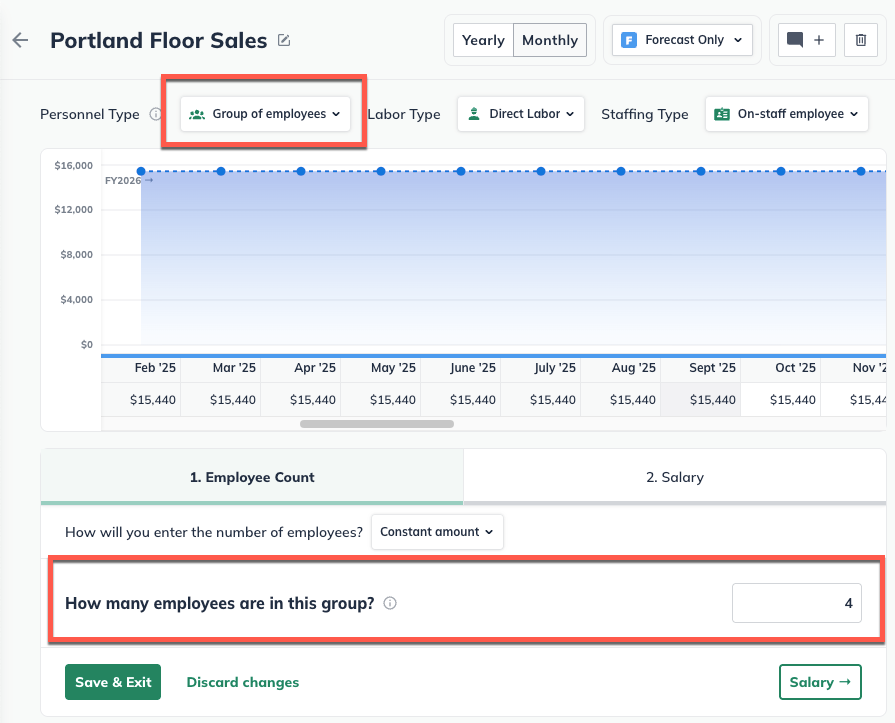Go back with the left arrow icon
Screen dimensions: 895x723
tap(21, 41)
